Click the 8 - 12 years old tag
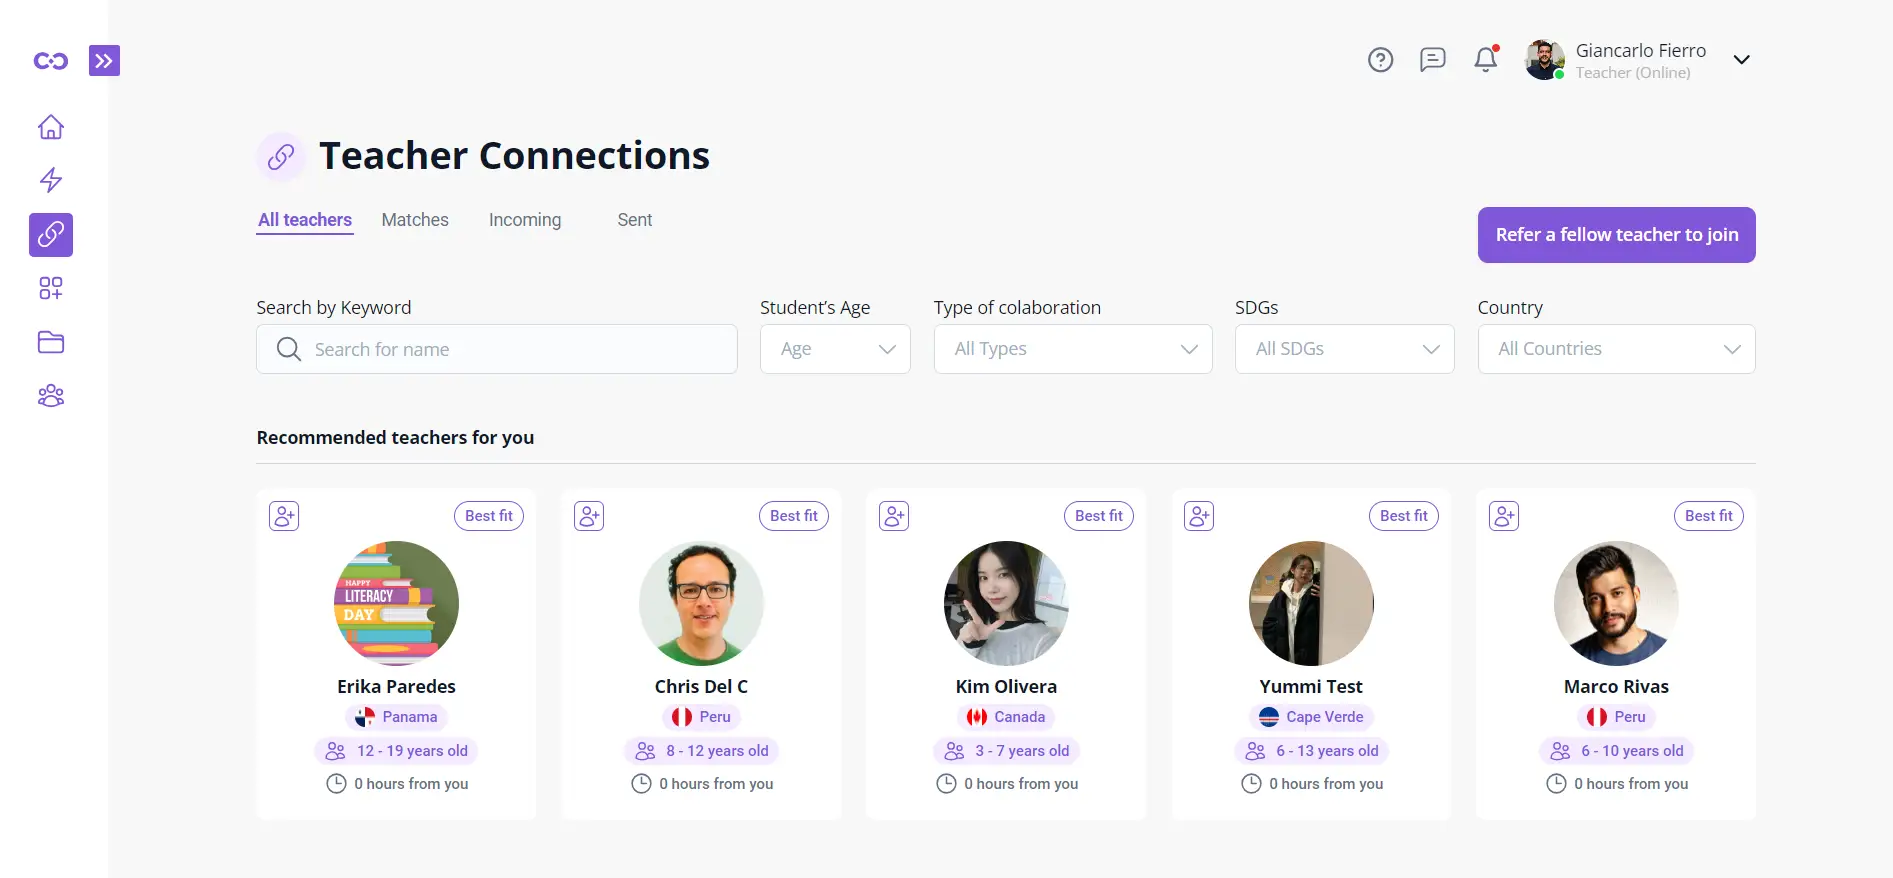Image resolution: width=1893 pixels, height=878 pixels. [x=701, y=751]
